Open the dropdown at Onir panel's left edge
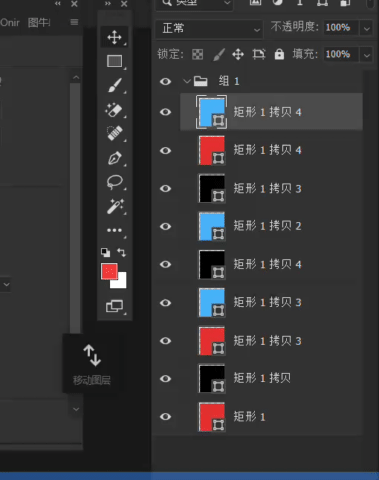379x480 pixels. pyautogui.click(x=6, y=285)
